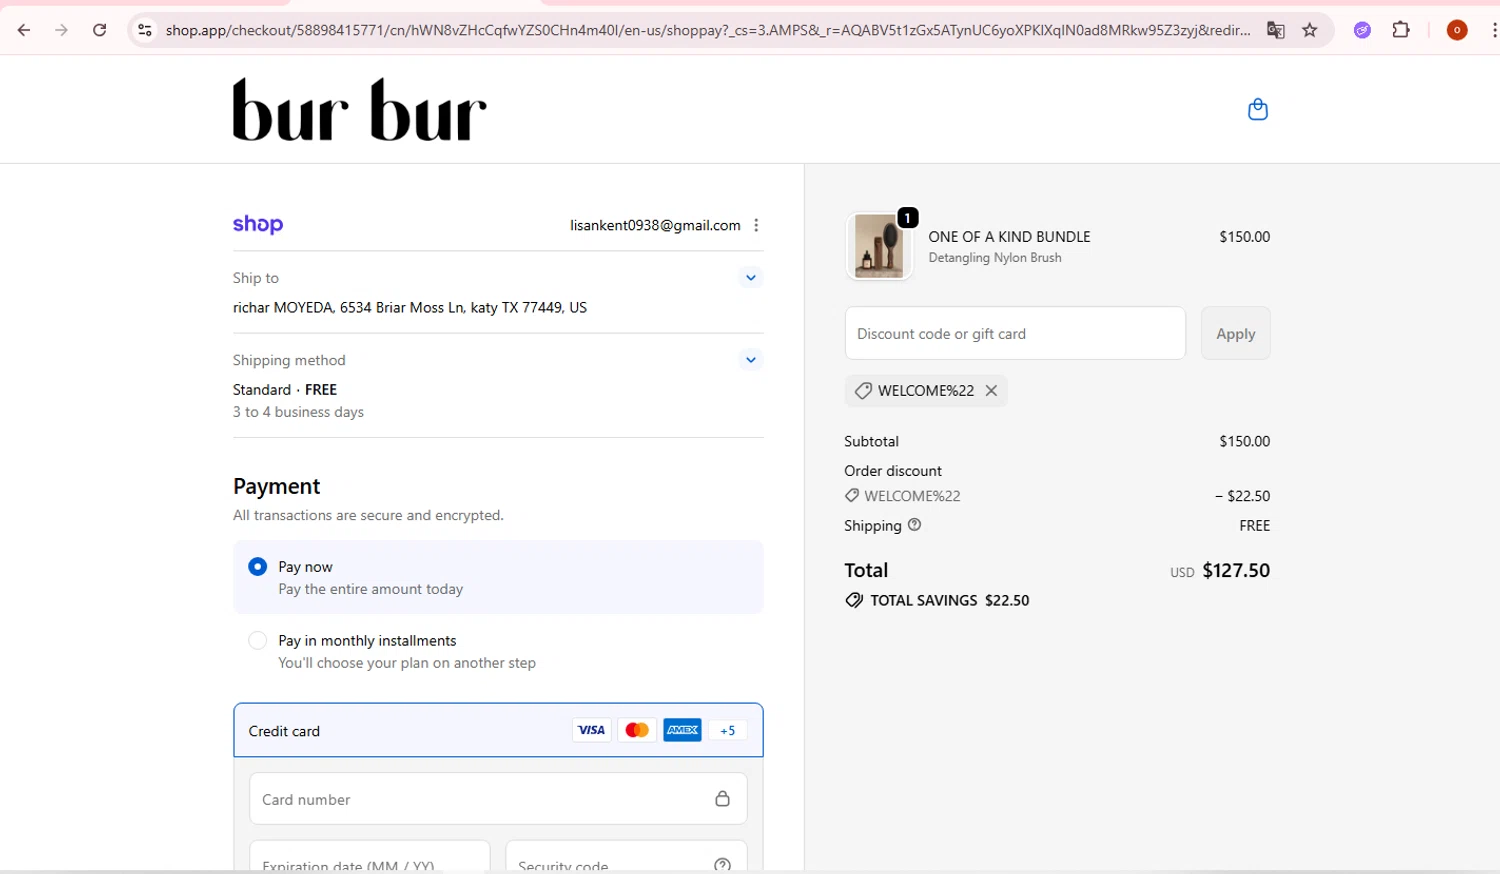
Task: Open the purple browser extension icon
Action: tap(1362, 30)
